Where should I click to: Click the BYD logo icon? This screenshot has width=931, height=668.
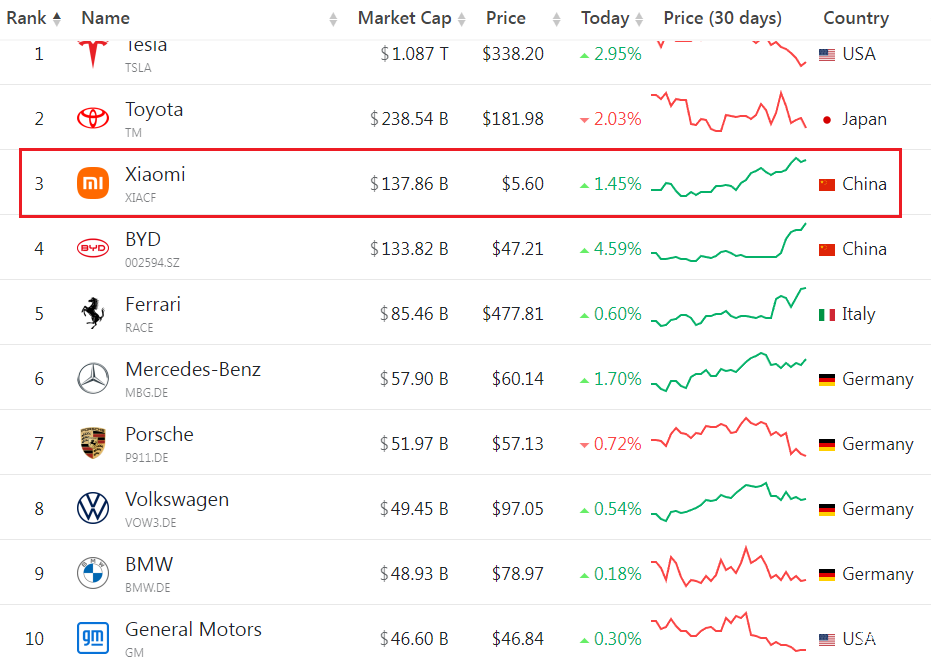93,249
